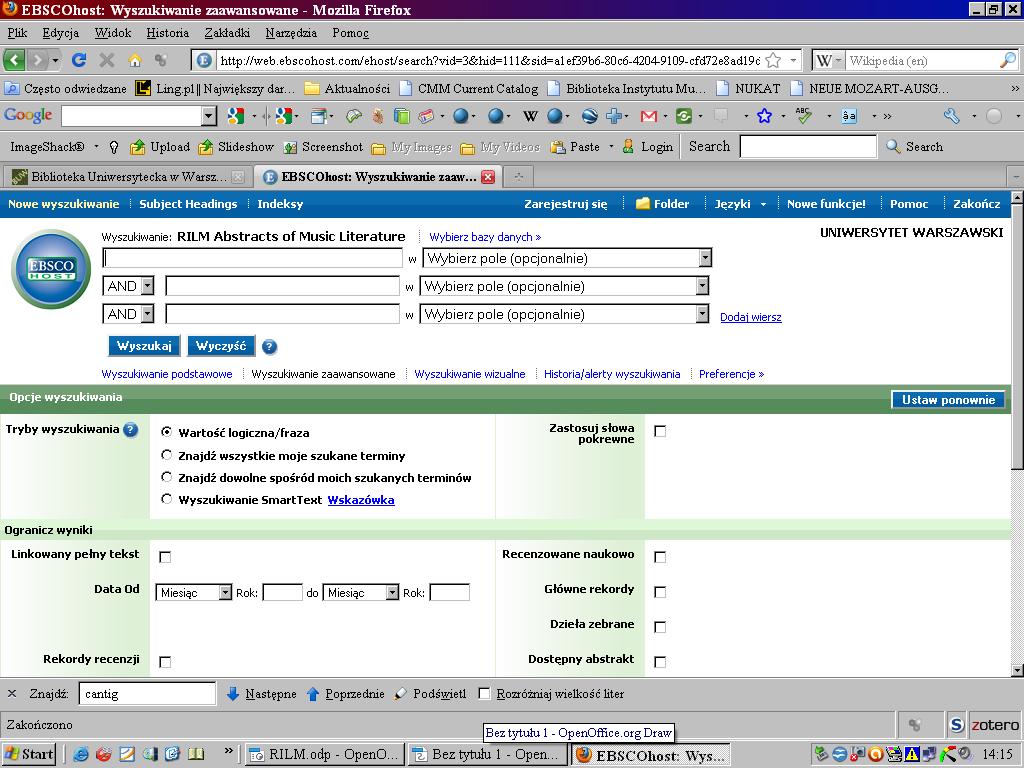Click the Wikipedia search magnifier icon
Viewport: 1024px width, 768px height.
(x=1008, y=61)
